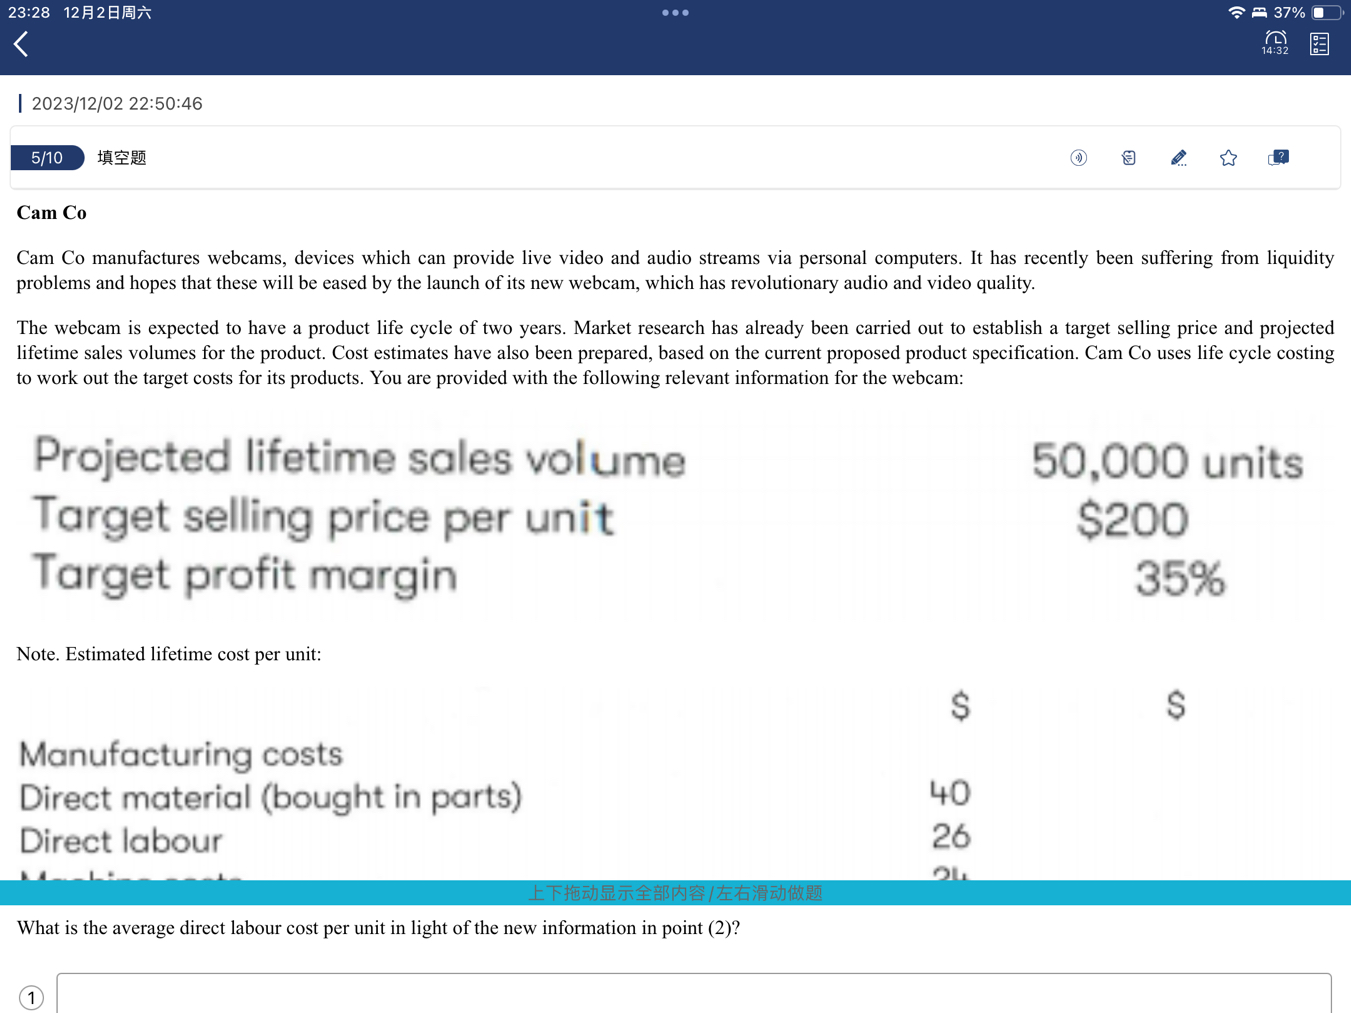
Task: Open the answer sheet checklist icon
Action: click(x=1319, y=44)
